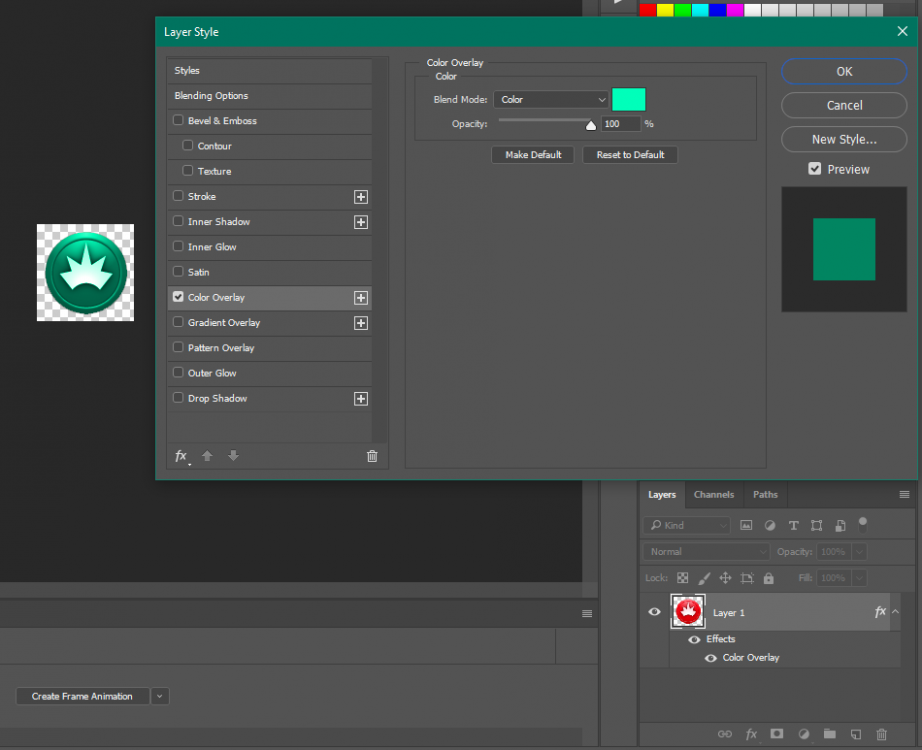Add another Color Overlay with plus icon
Screen dimensions: 922x750
coord(360,298)
